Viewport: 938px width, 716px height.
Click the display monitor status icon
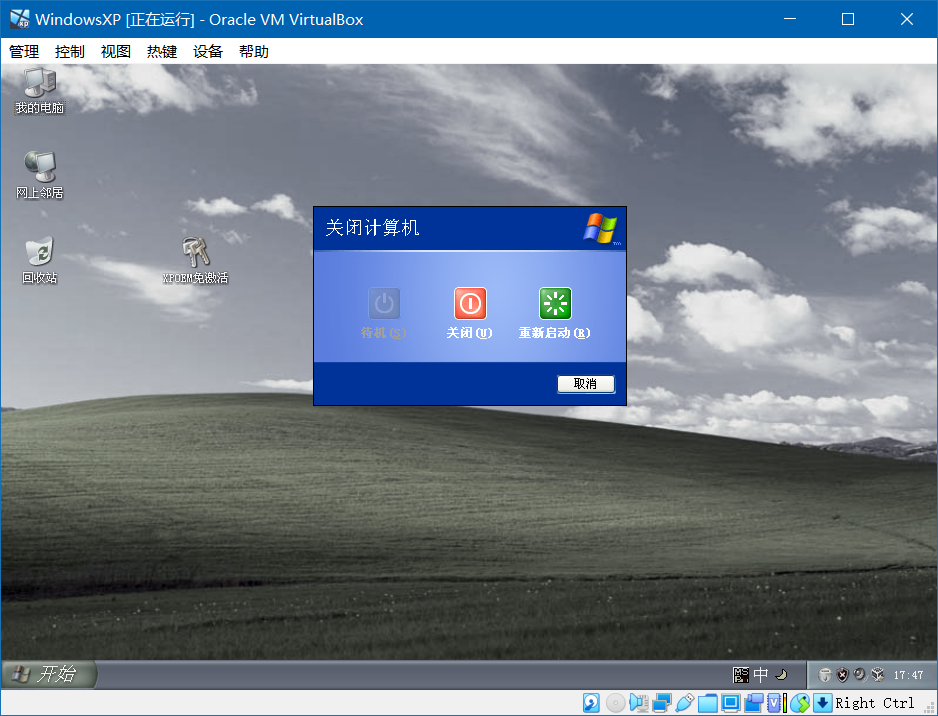tap(730, 703)
